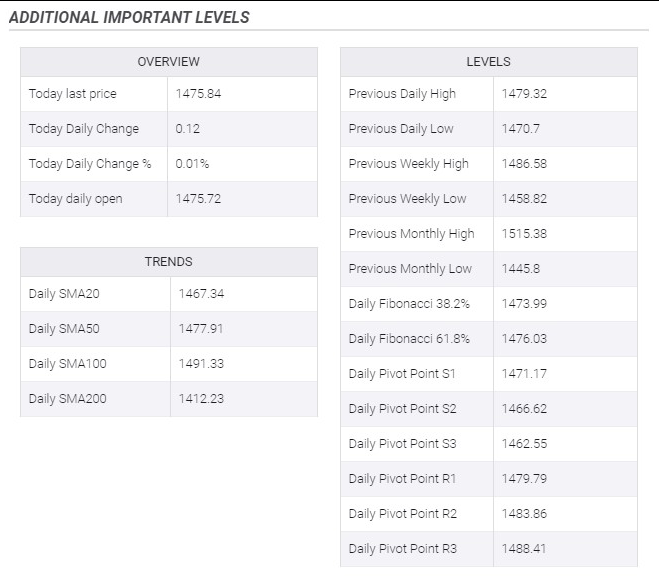Image resolution: width=659 pixels, height=581 pixels.
Task: Click the LEVELS table header
Action: pos(488,62)
